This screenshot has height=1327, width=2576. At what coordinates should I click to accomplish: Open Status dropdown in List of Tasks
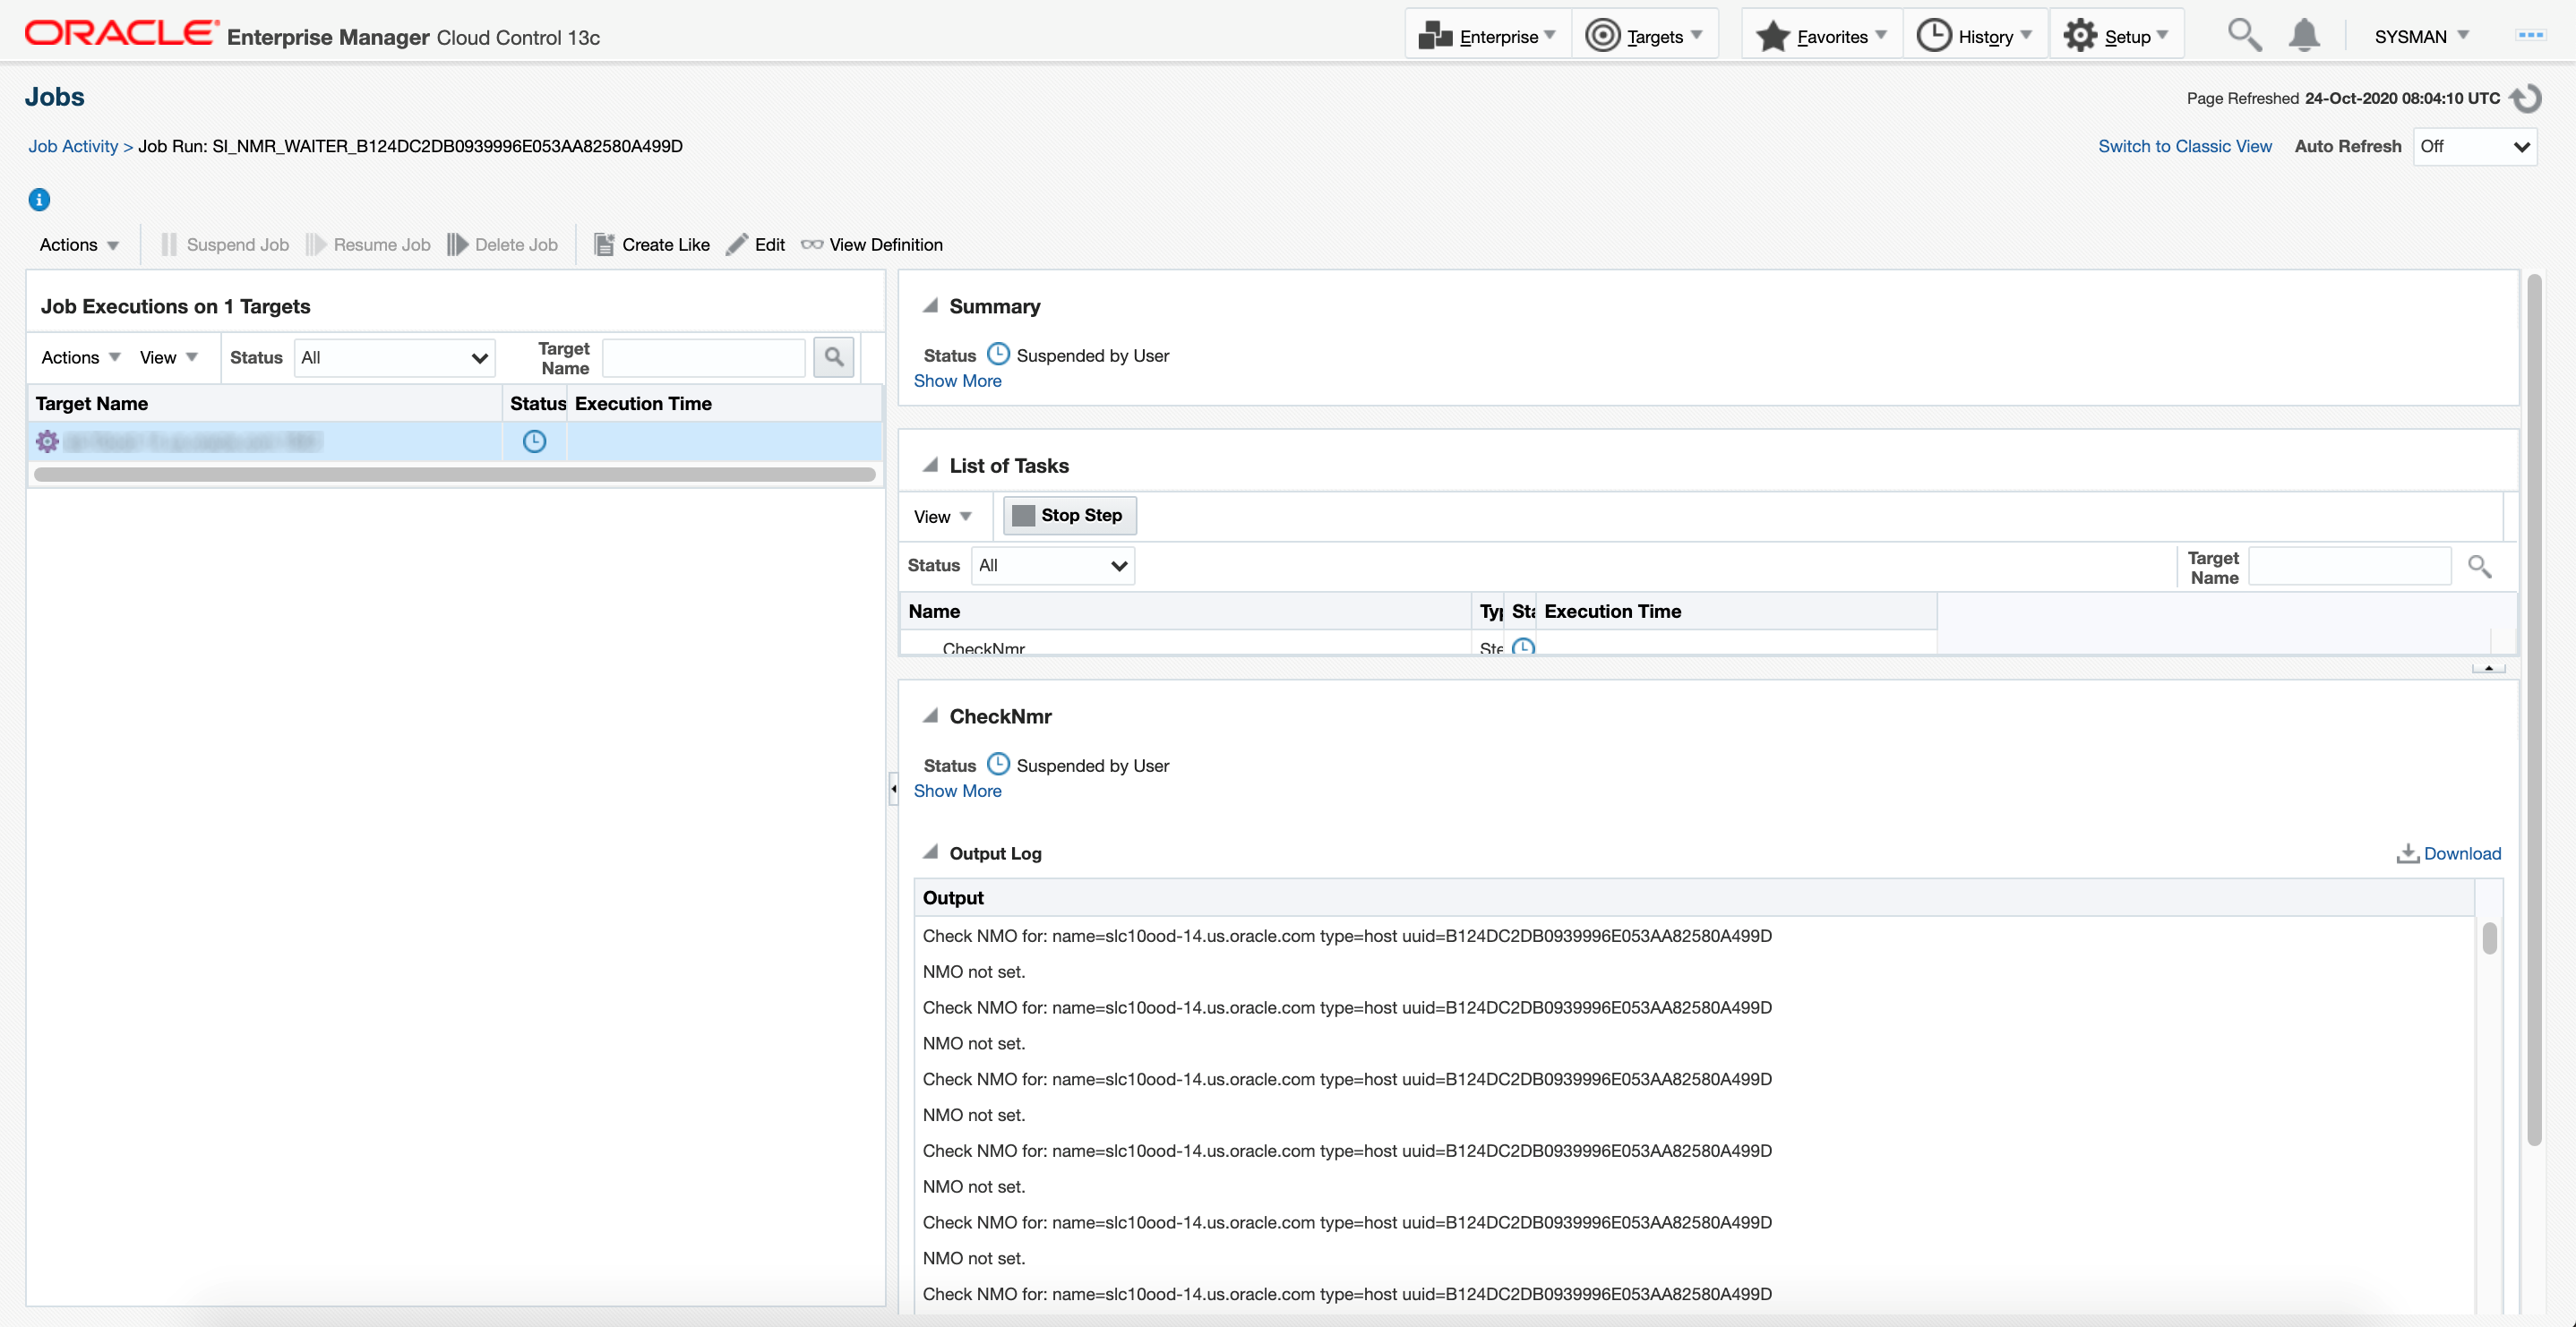point(1052,565)
